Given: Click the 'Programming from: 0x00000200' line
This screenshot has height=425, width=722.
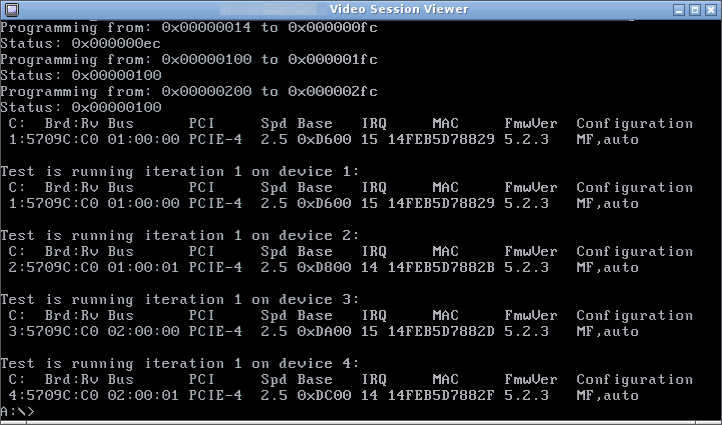Looking at the screenshot, I should pyautogui.click(x=189, y=92).
